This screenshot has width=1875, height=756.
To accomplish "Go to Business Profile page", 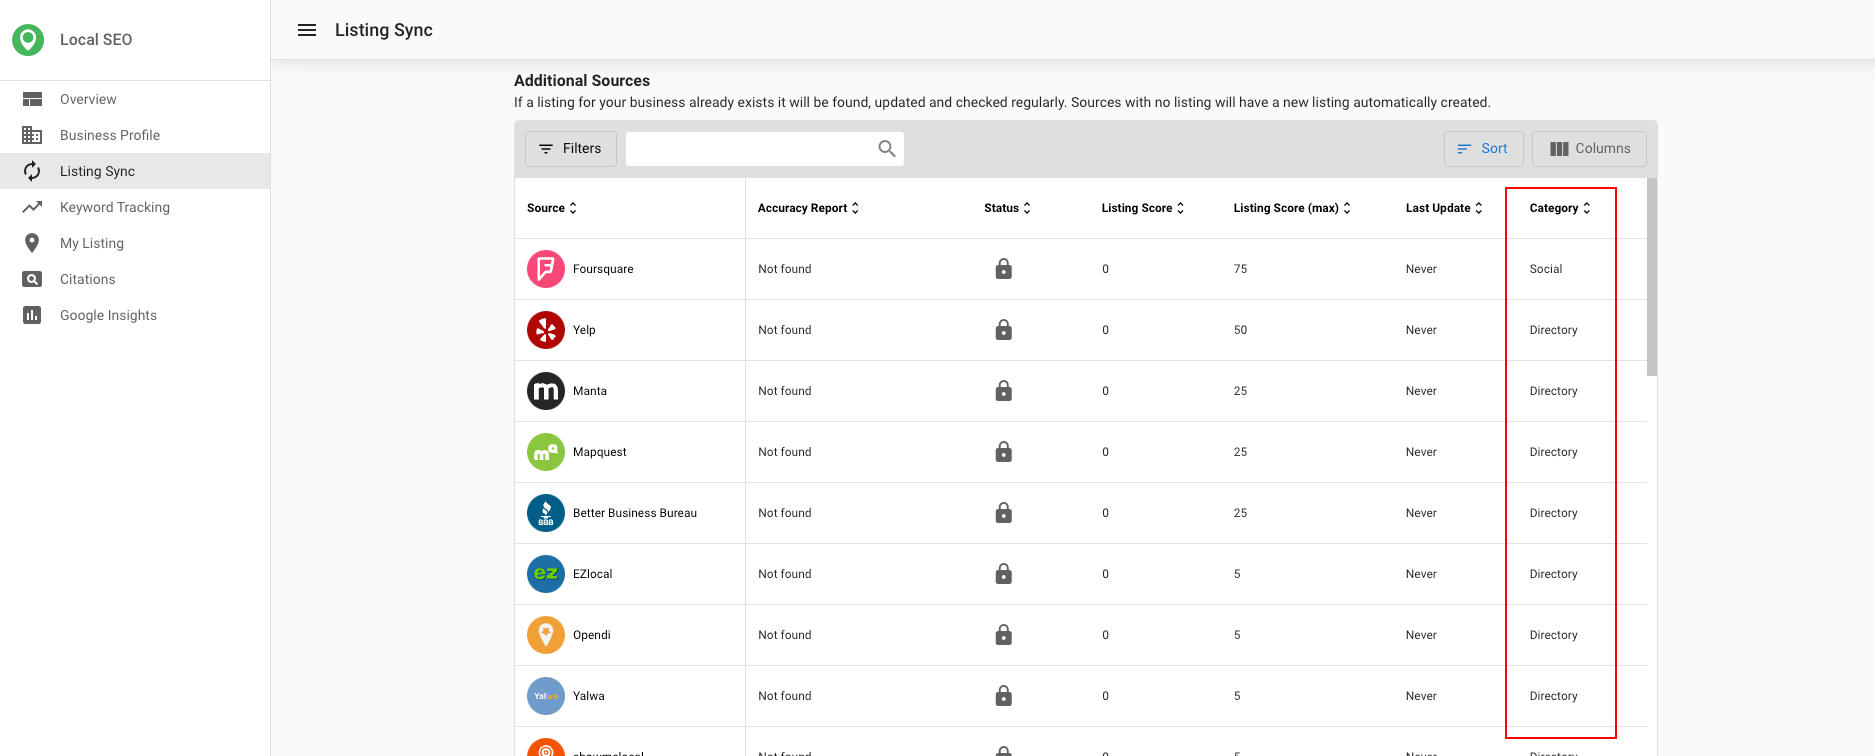I will coord(110,135).
